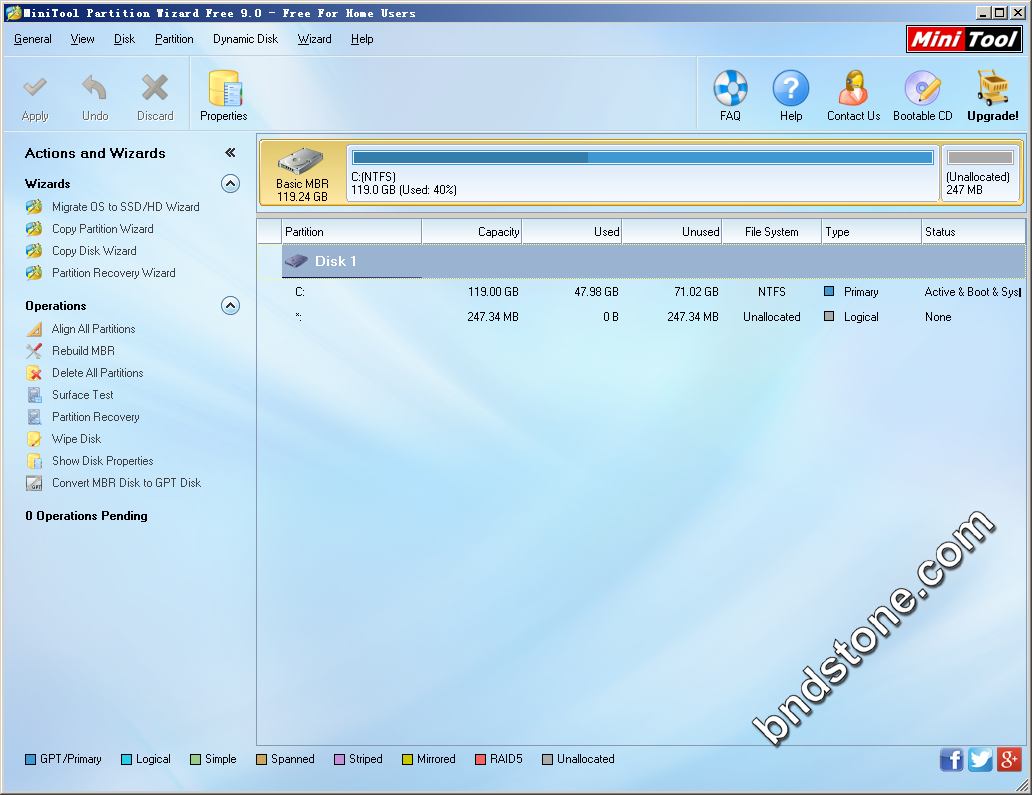Sort by the Partition column header
The image size is (1032, 795).
(x=351, y=232)
